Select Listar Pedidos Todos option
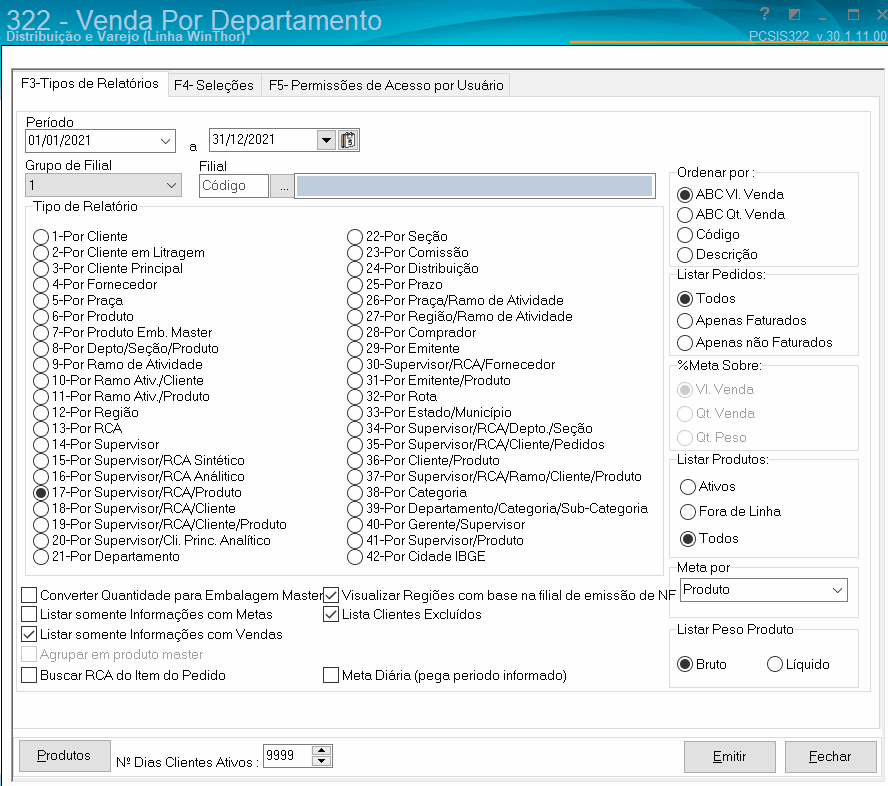888x786 pixels. click(x=706, y=298)
